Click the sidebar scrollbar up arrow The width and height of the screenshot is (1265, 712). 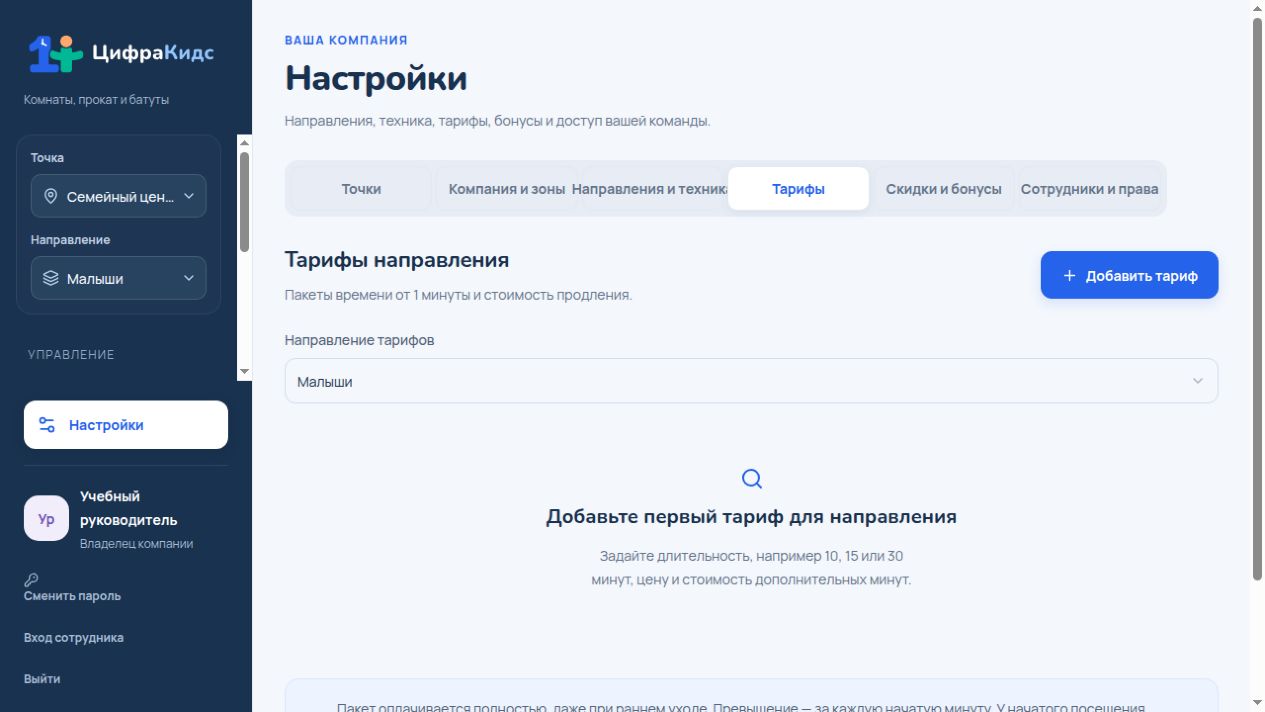(244, 142)
